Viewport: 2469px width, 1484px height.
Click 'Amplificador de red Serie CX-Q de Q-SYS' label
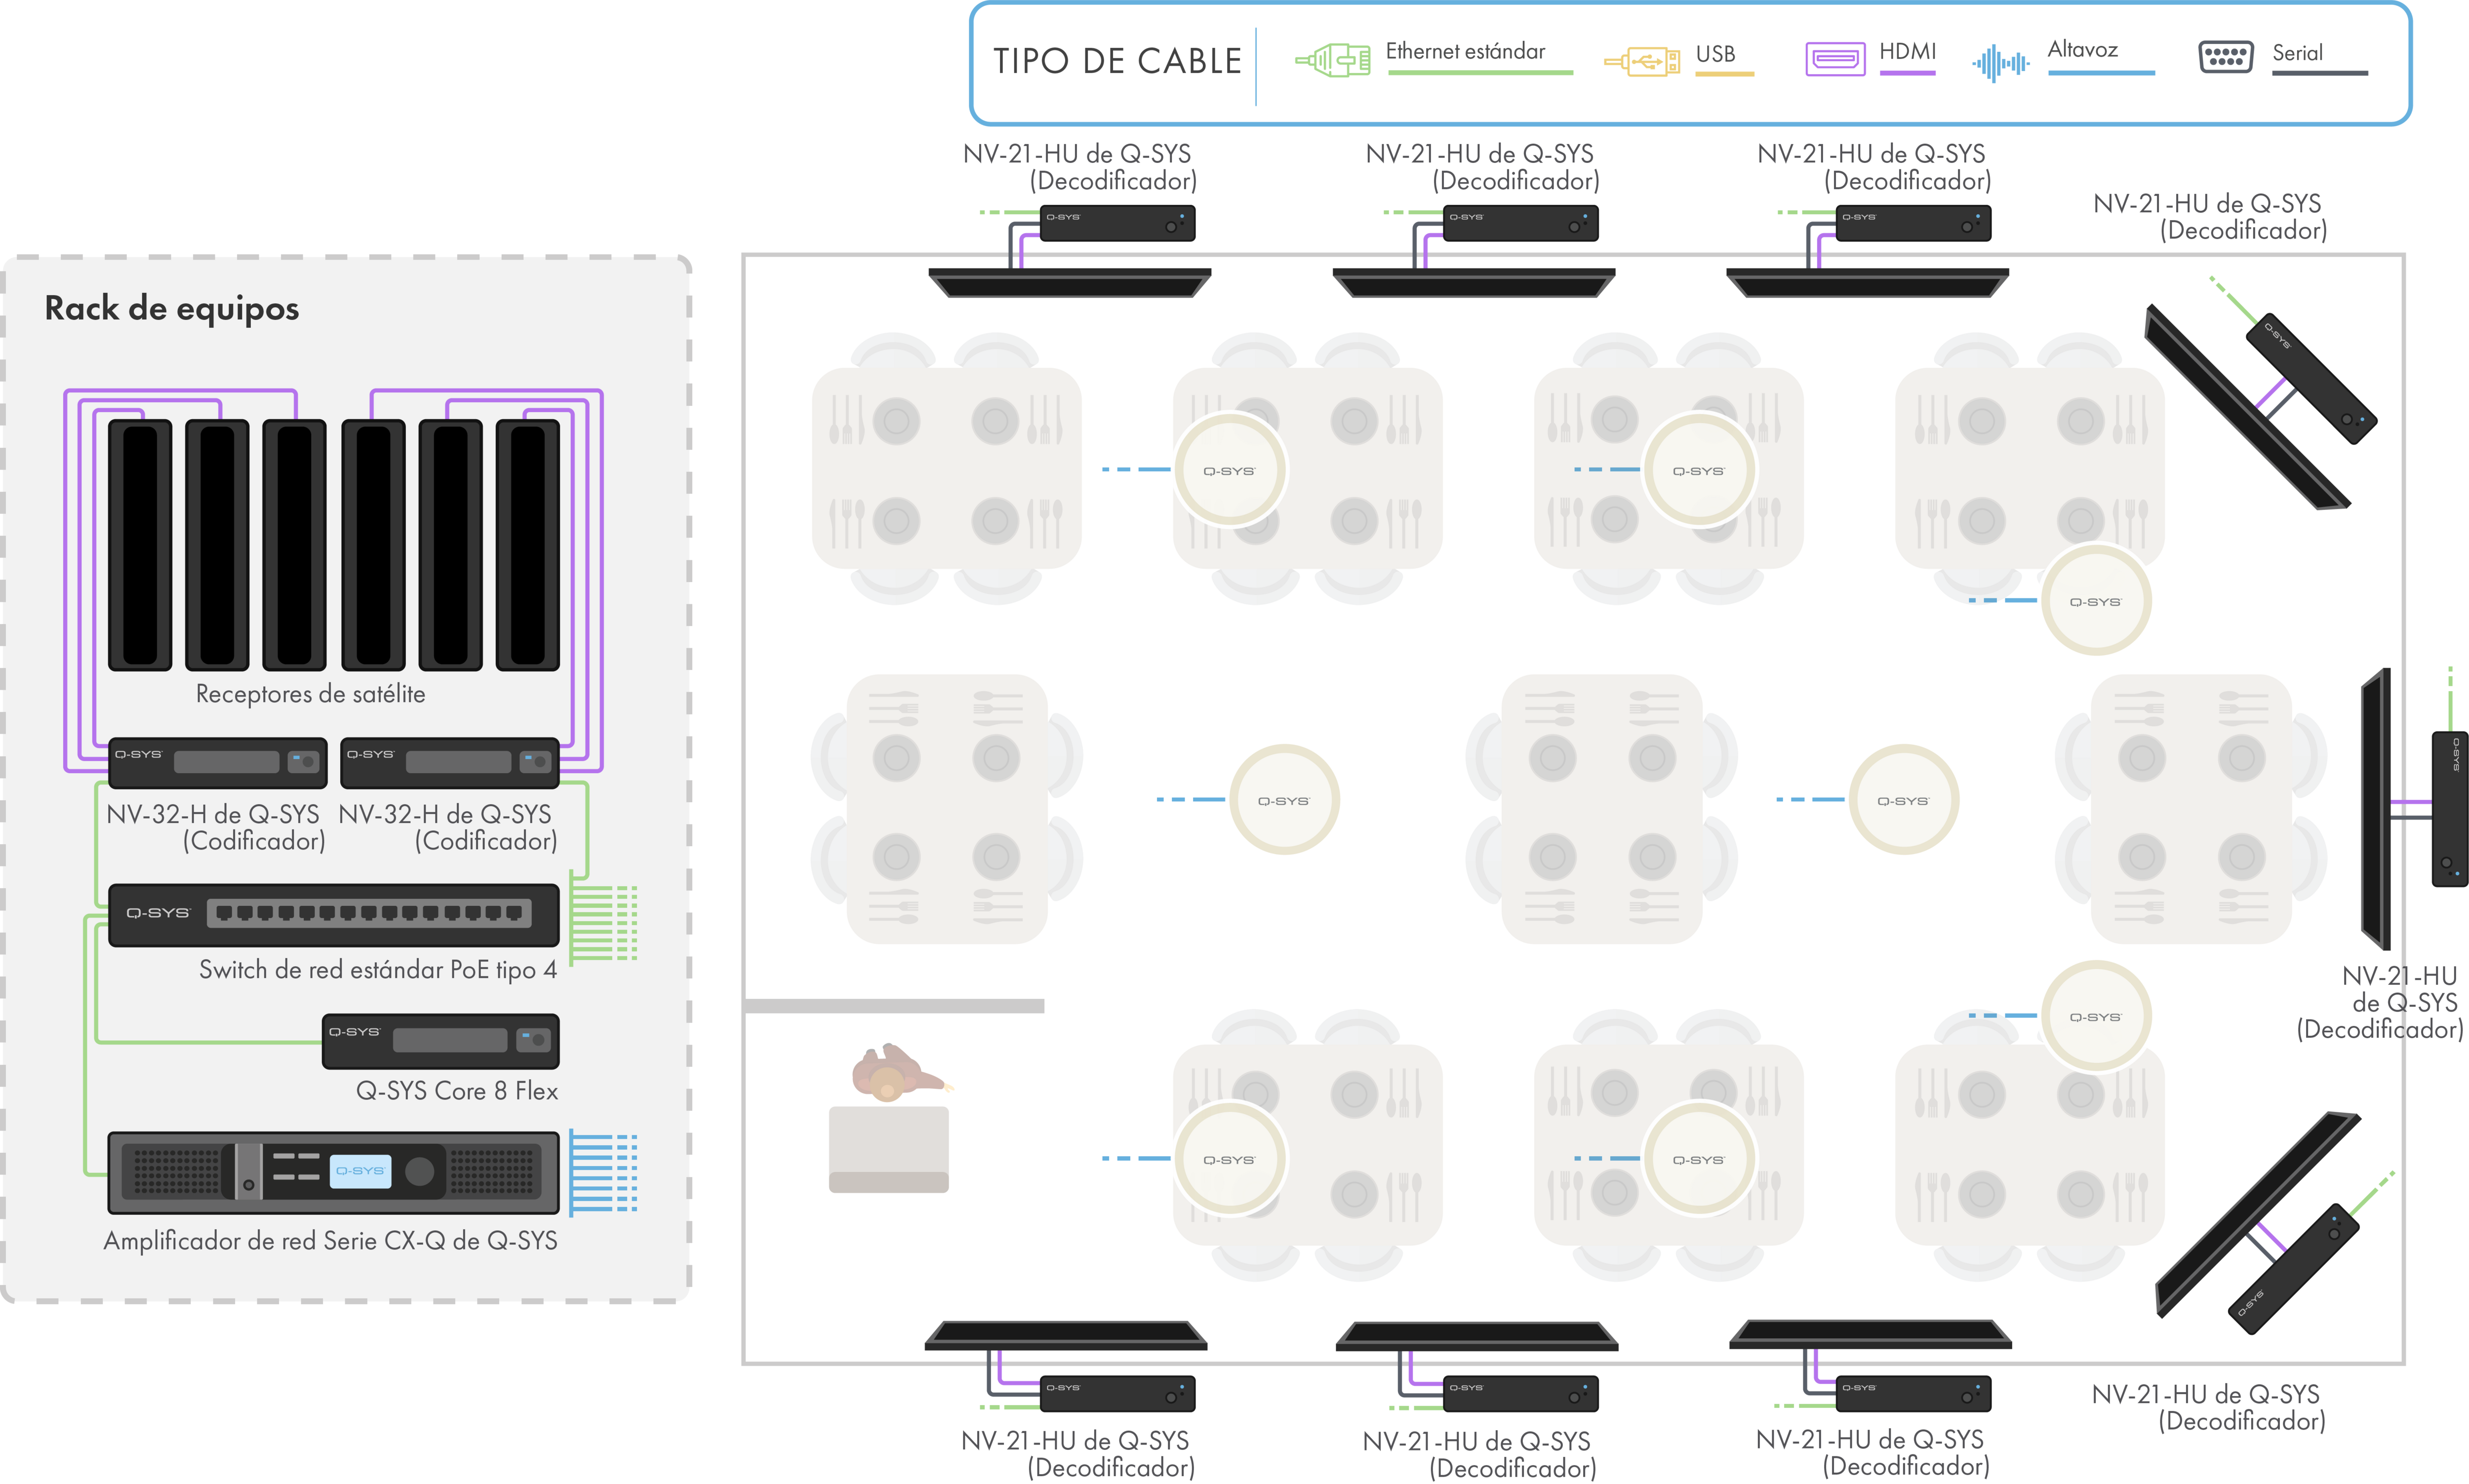tap(331, 1241)
